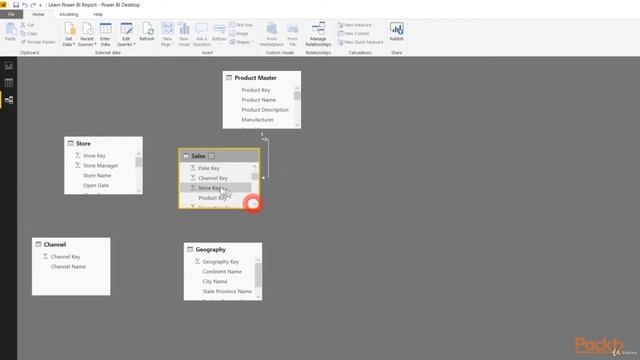Select Channel Key field in Sales

click(x=213, y=178)
